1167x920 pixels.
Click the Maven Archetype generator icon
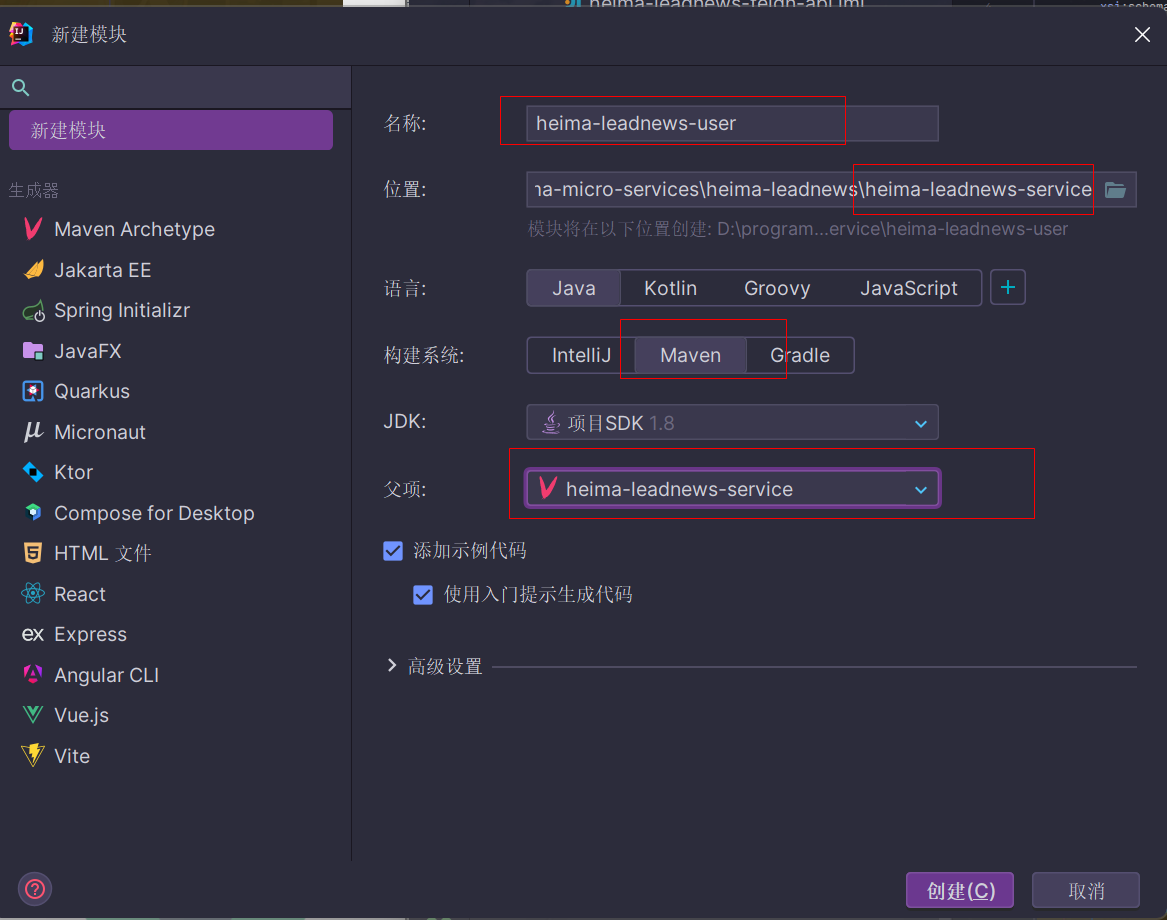click(33, 229)
